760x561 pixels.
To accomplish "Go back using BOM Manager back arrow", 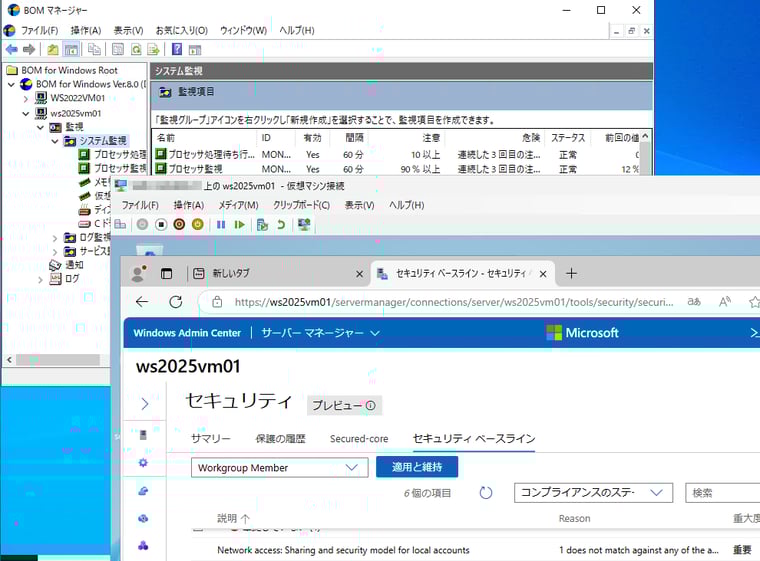I will point(12,49).
